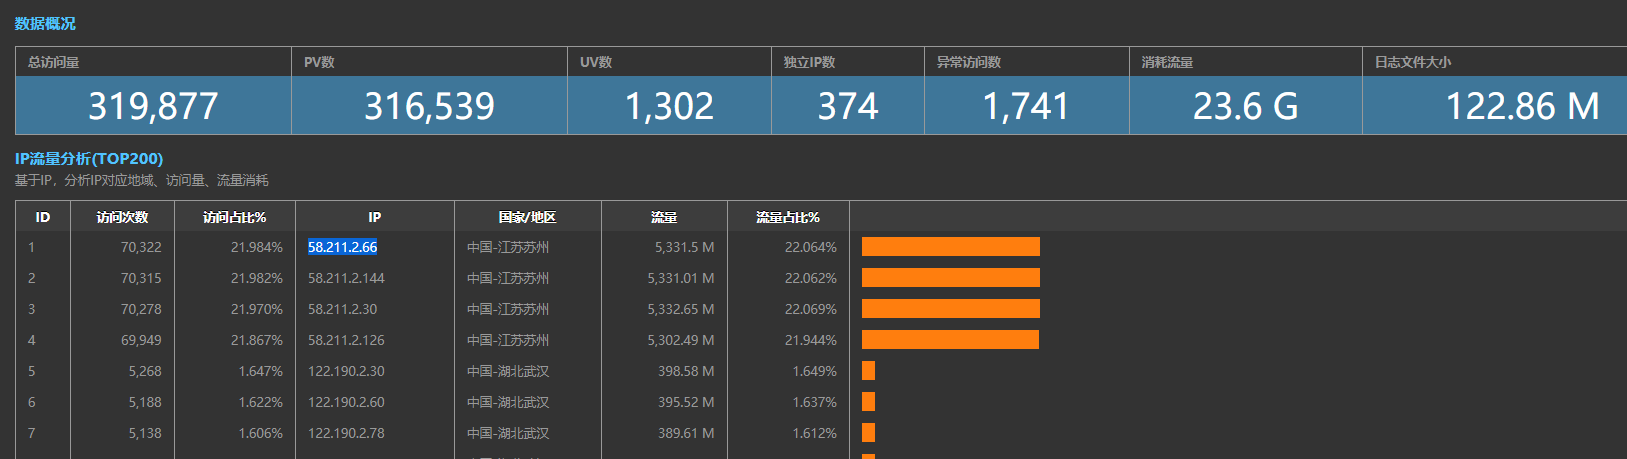Viewport: 1627px width, 459px height.
Task: Click the 总访问量 card showing 319,877
Action: coord(153,105)
